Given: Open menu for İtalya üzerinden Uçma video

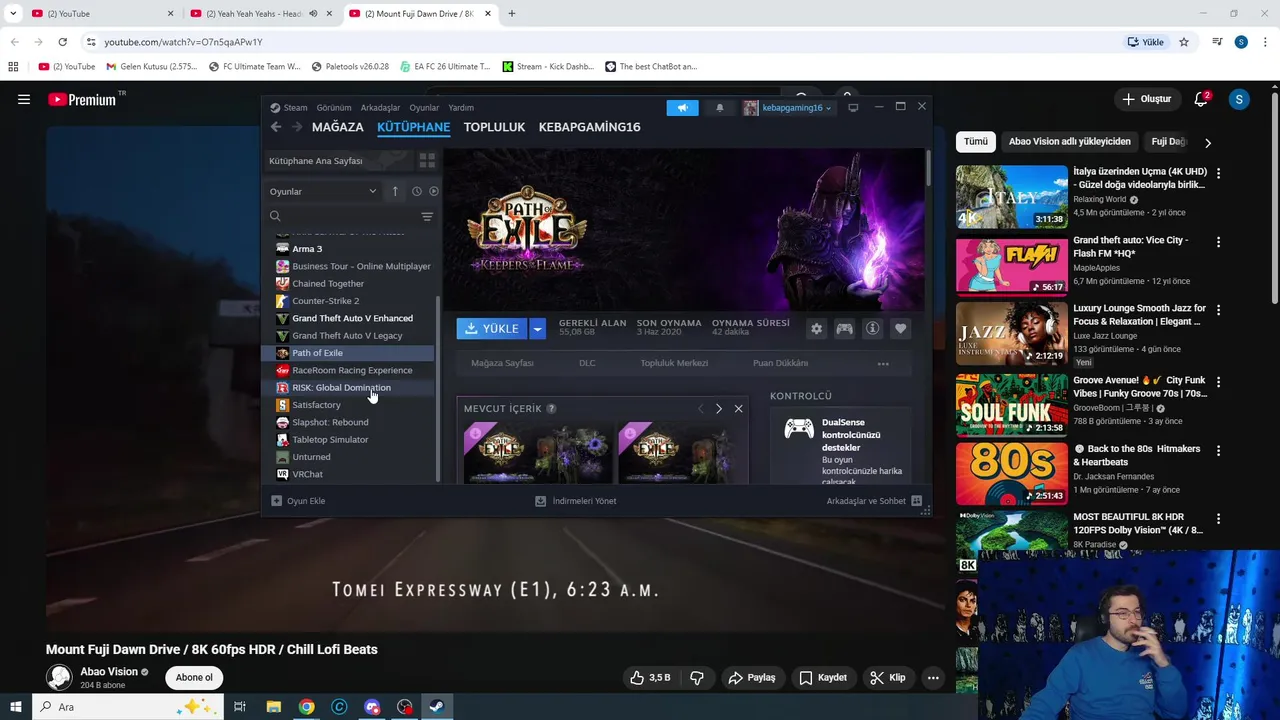Looking at the screenshot, I should point(1218,173).
